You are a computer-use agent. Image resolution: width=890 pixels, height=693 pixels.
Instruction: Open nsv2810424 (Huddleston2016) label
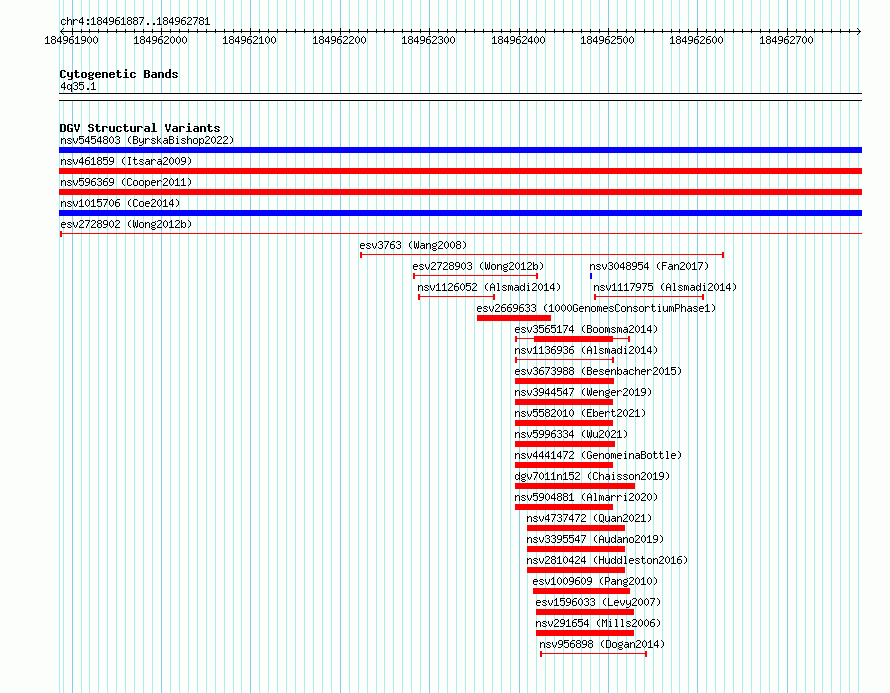click(x=607, y=560)
